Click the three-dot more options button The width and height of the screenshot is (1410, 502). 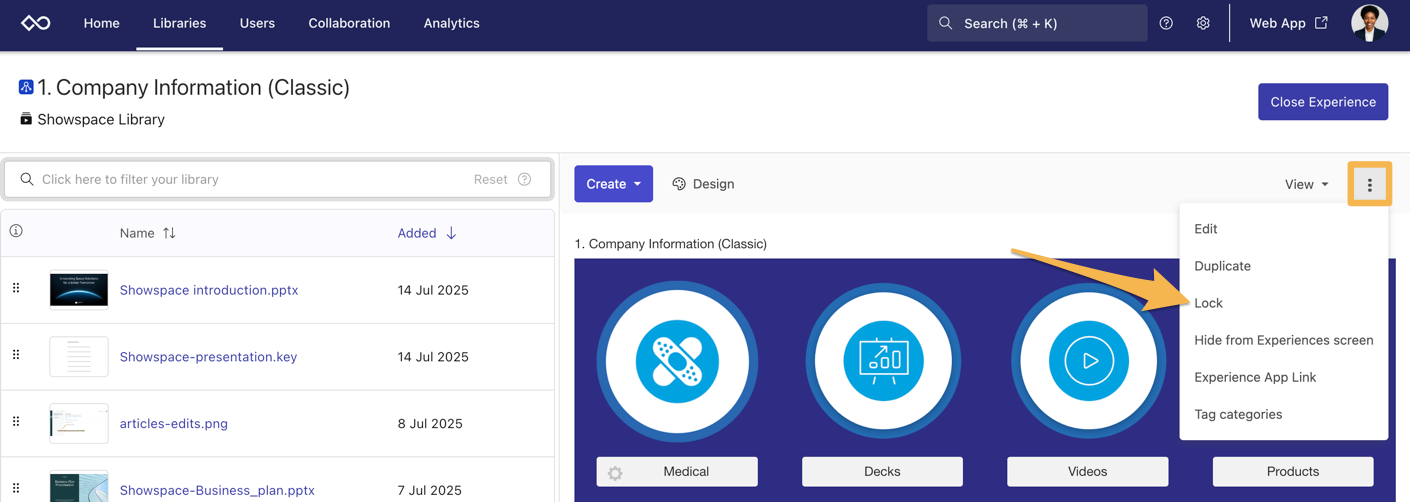pos(1369,184)
